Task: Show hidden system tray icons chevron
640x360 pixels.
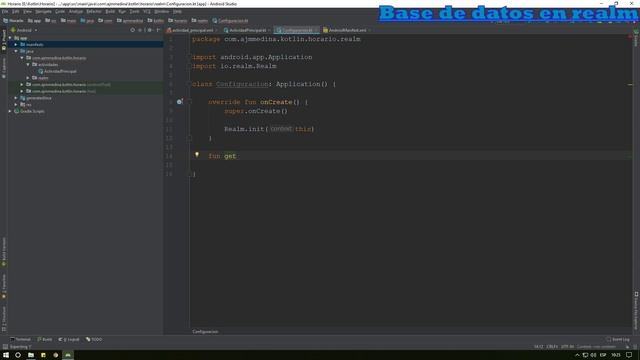Action: [577, 355]
